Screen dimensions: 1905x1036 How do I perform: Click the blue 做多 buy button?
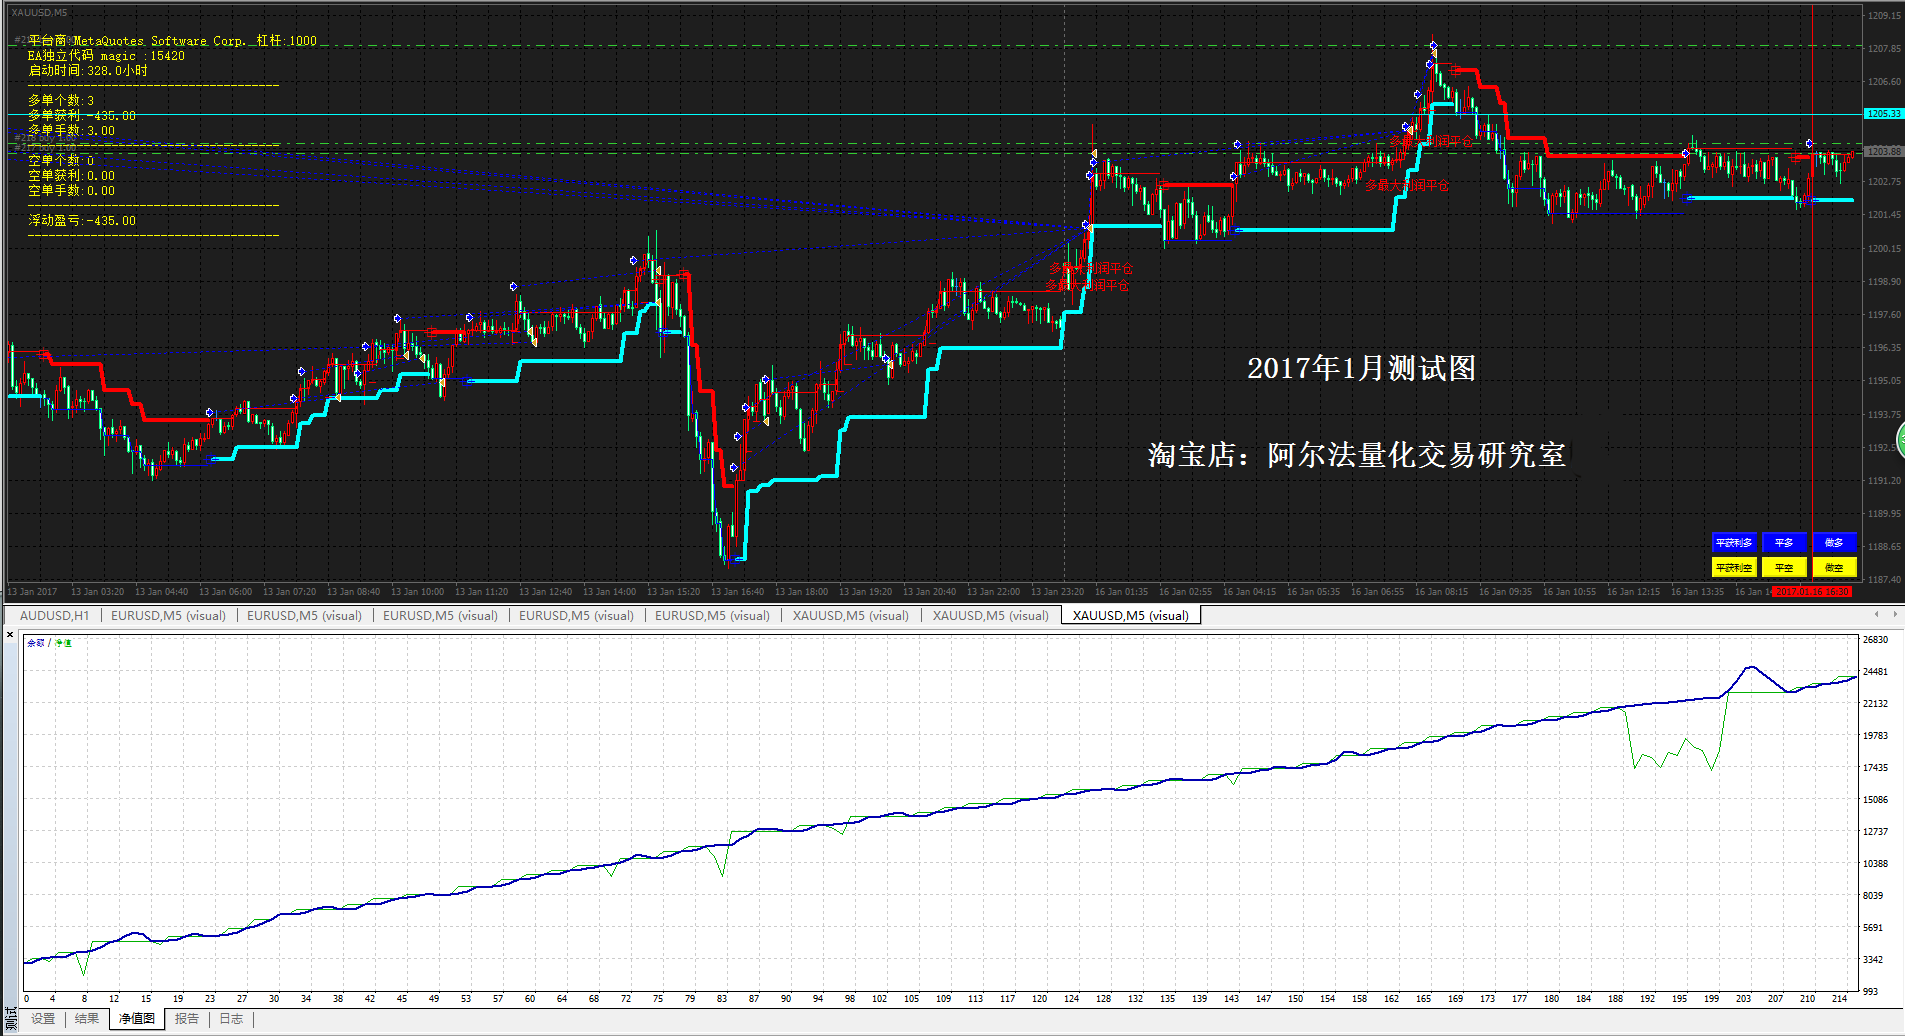coord(1834,542)
